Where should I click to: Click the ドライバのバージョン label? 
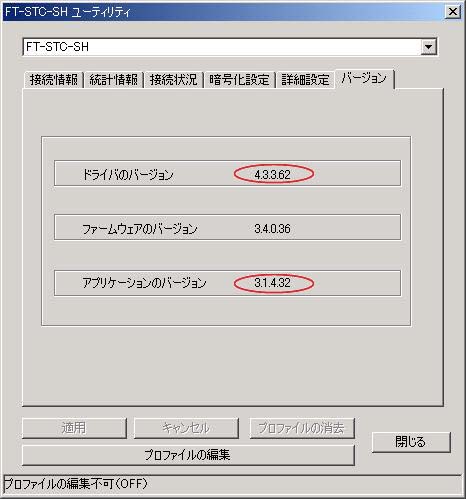click(128, 174)
